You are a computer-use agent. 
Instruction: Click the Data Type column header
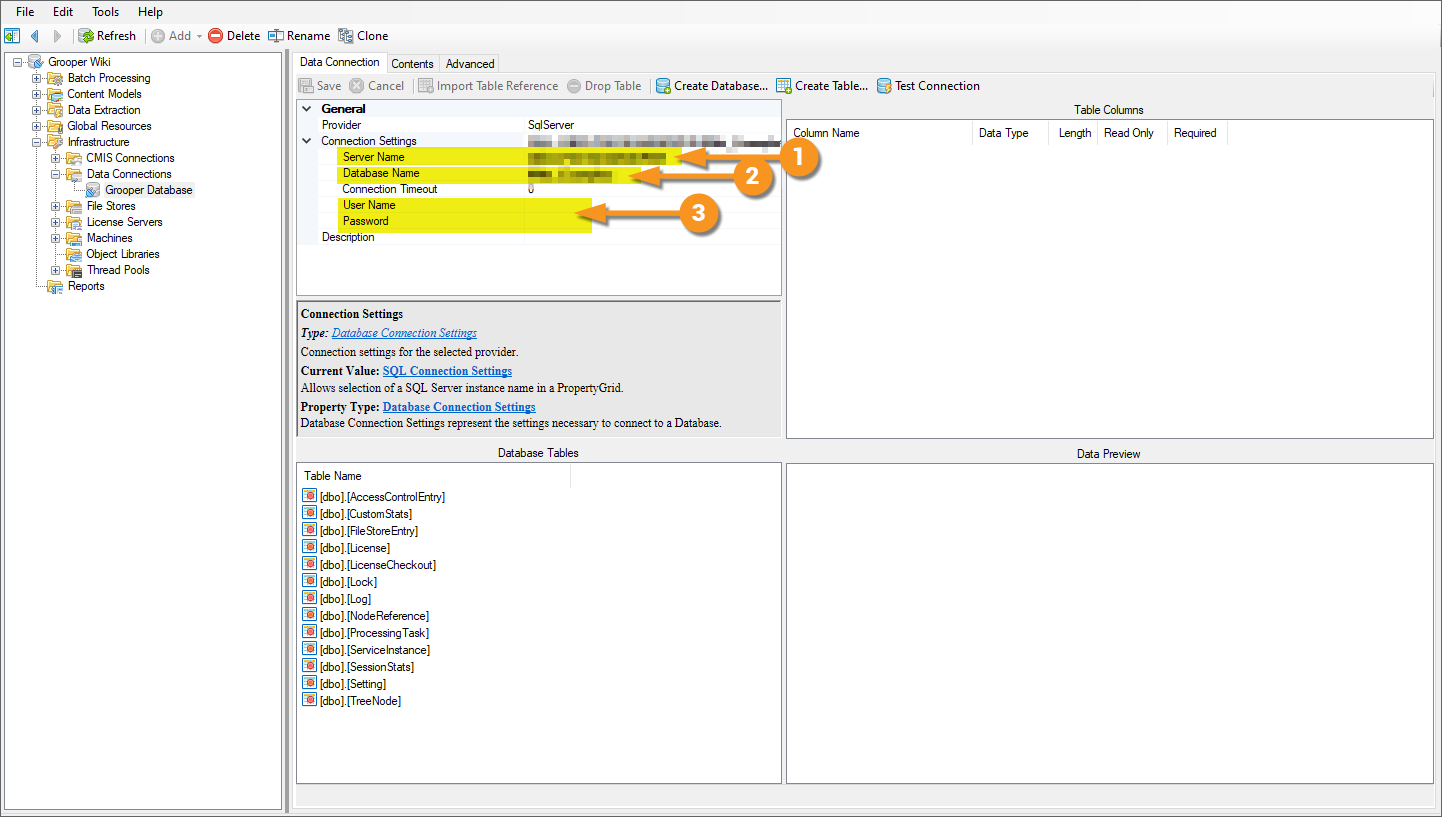(x=1010, y=133)
